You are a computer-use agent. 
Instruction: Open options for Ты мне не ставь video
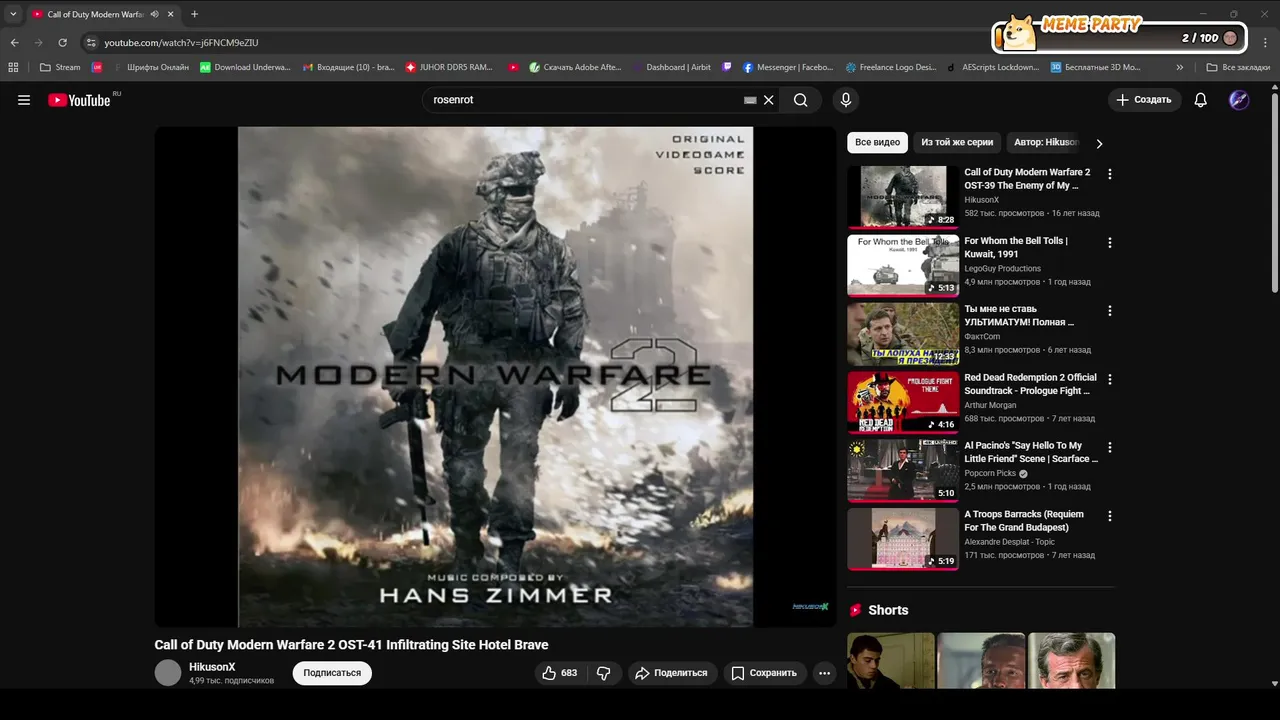tap(1109, 311)
